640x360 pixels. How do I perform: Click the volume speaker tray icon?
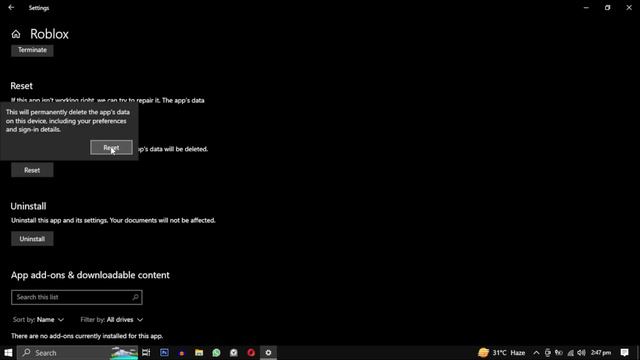point(582,353)
